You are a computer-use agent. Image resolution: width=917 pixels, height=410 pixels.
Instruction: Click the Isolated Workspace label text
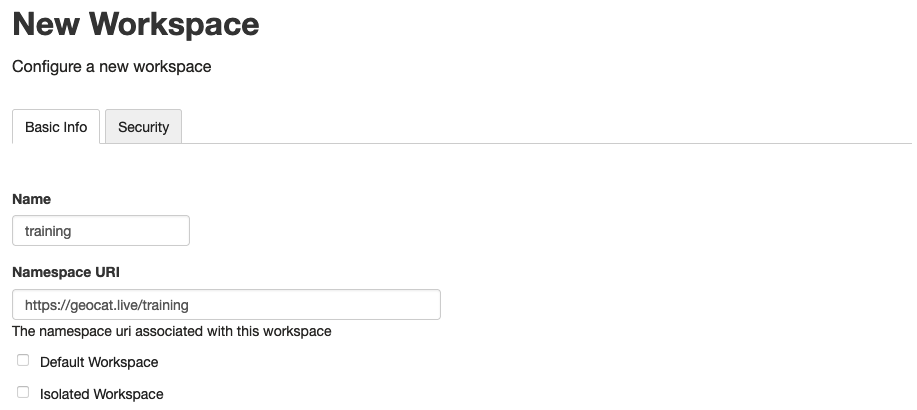click(102, 394)
